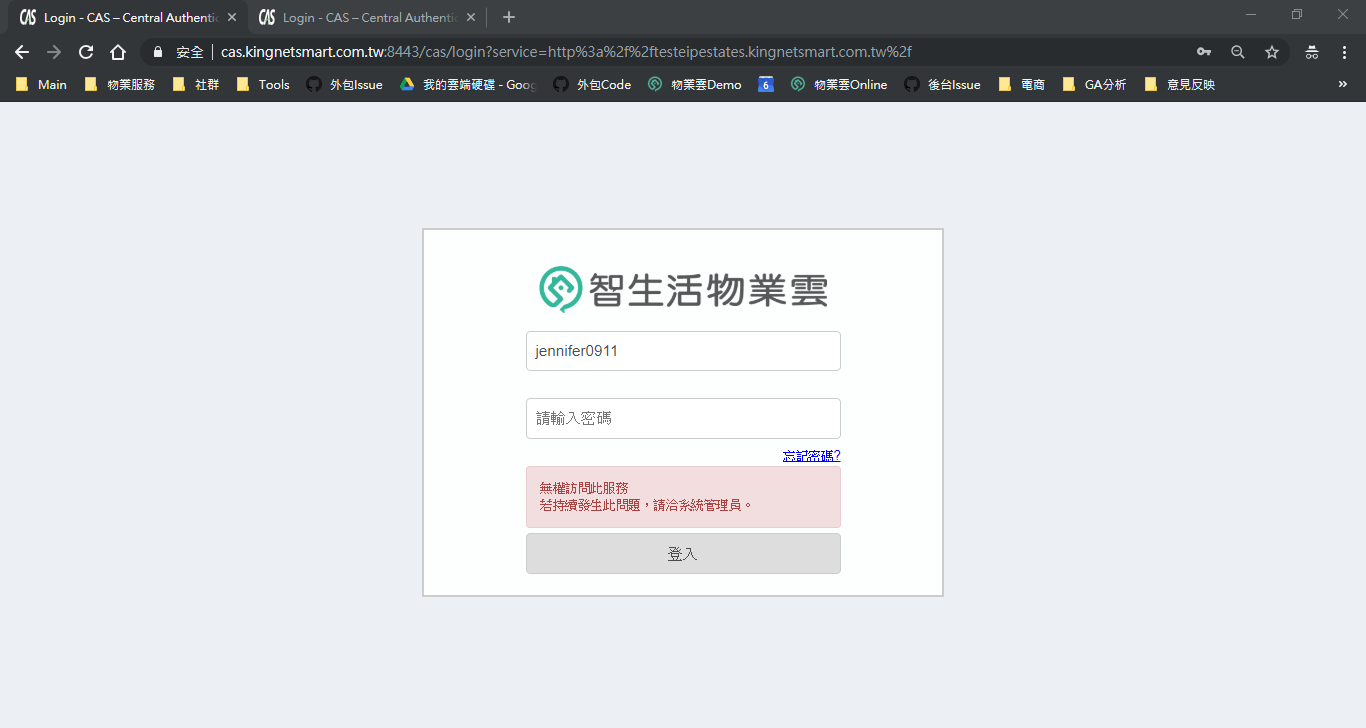Screen dimensions: 1366x728
Task: Open the 外包Issue GitHub bookmark
Action: pos(344,85)
